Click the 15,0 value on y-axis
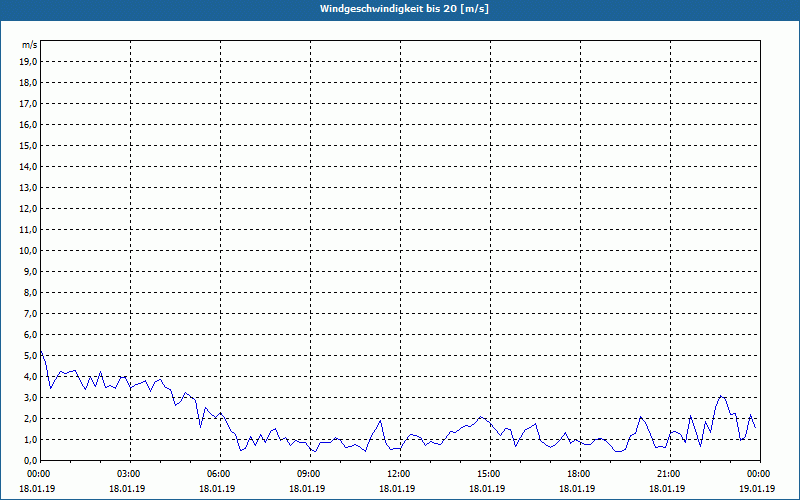Viewport: 800px width, 500px height. click(28, 145)
